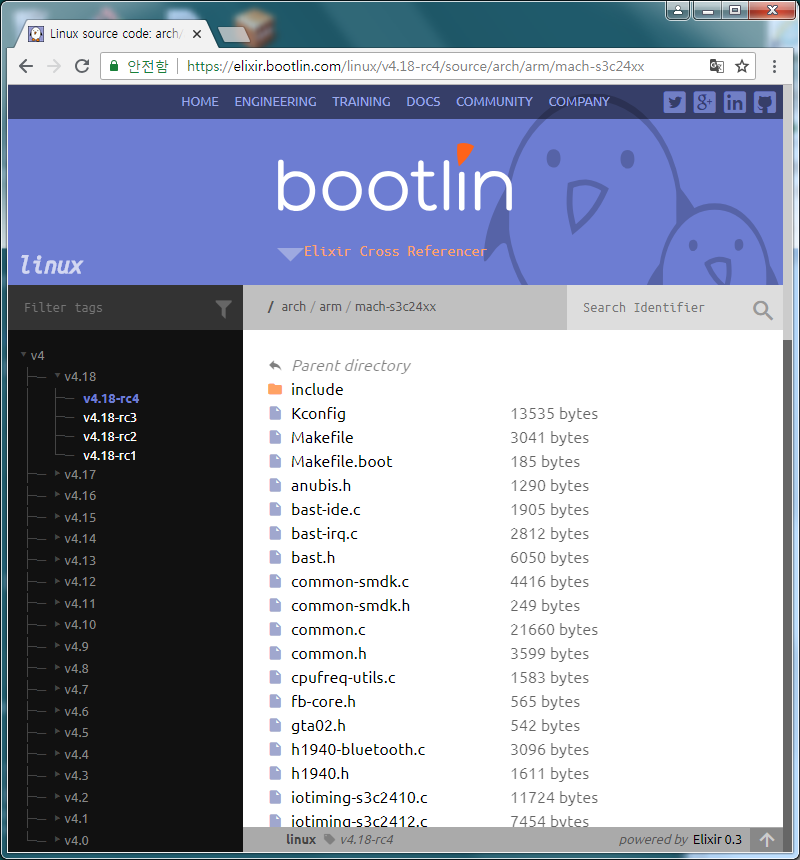Open the TRAINING menu item
The image size is (800, 860).
pyautogui.click(x=361, y=102)
